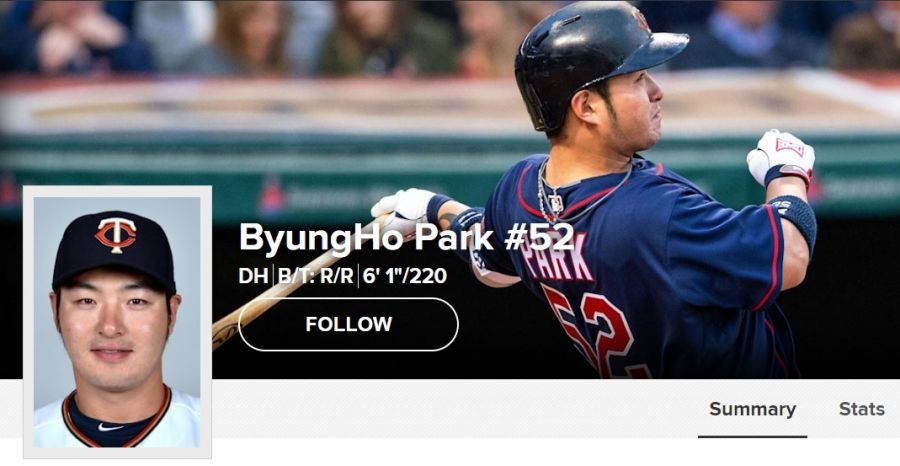Select the Summary tab
The width and height of the screenshot is (900, 466).
752,409
